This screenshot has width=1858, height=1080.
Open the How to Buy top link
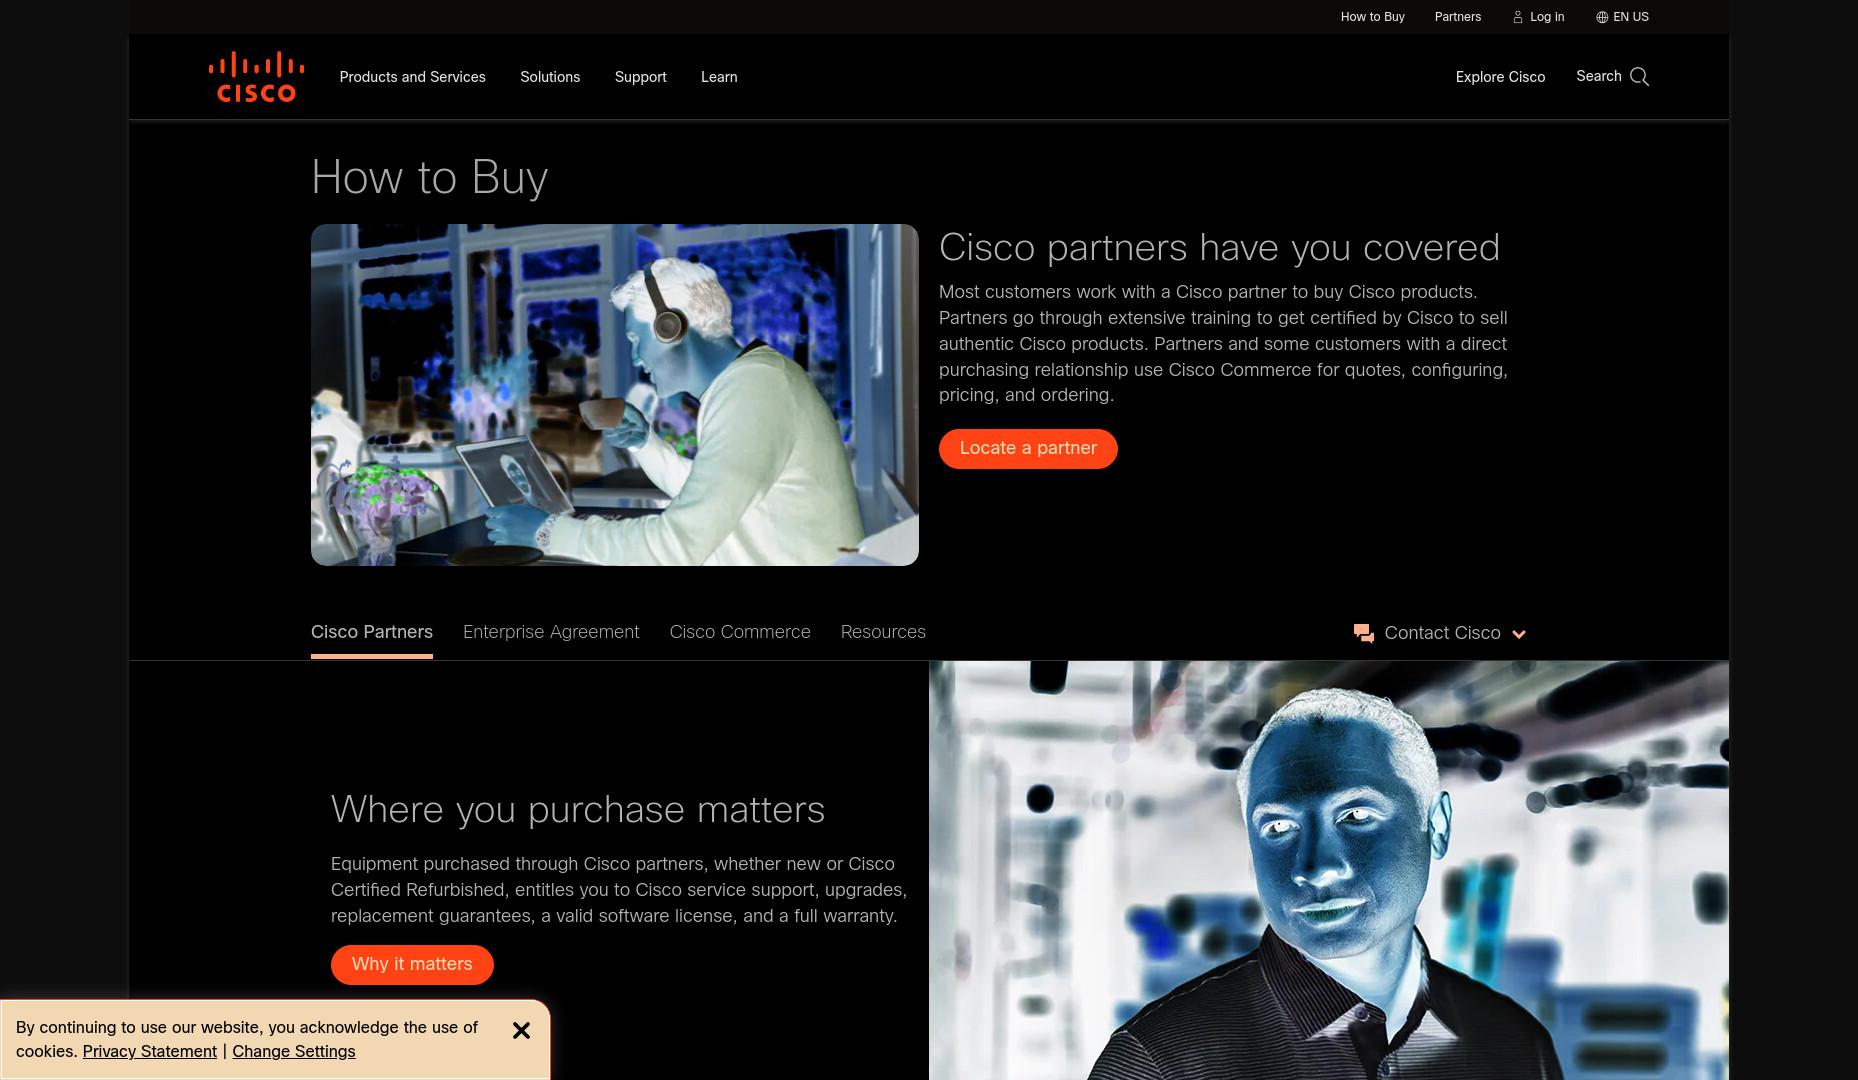click(x=1372, y=17)
